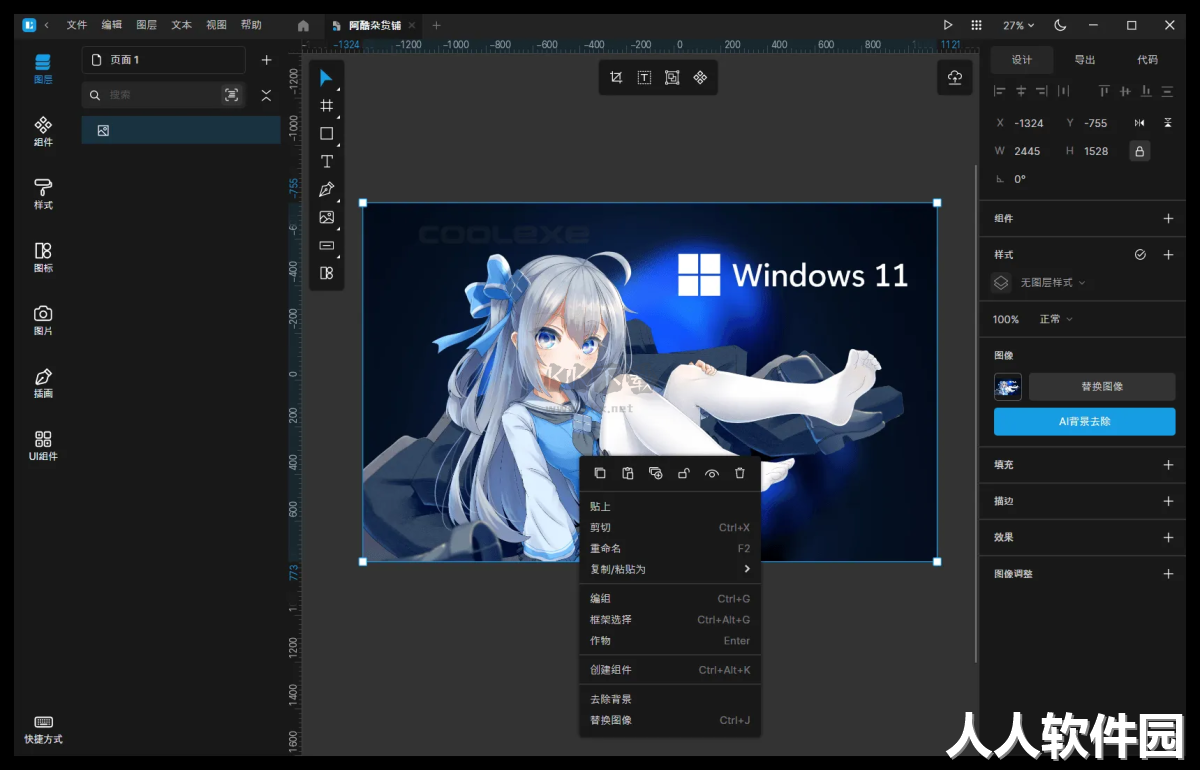Collapse the layer list with the chevron icon
Viewport: 1200px width, 770px height.
(266, 95)
